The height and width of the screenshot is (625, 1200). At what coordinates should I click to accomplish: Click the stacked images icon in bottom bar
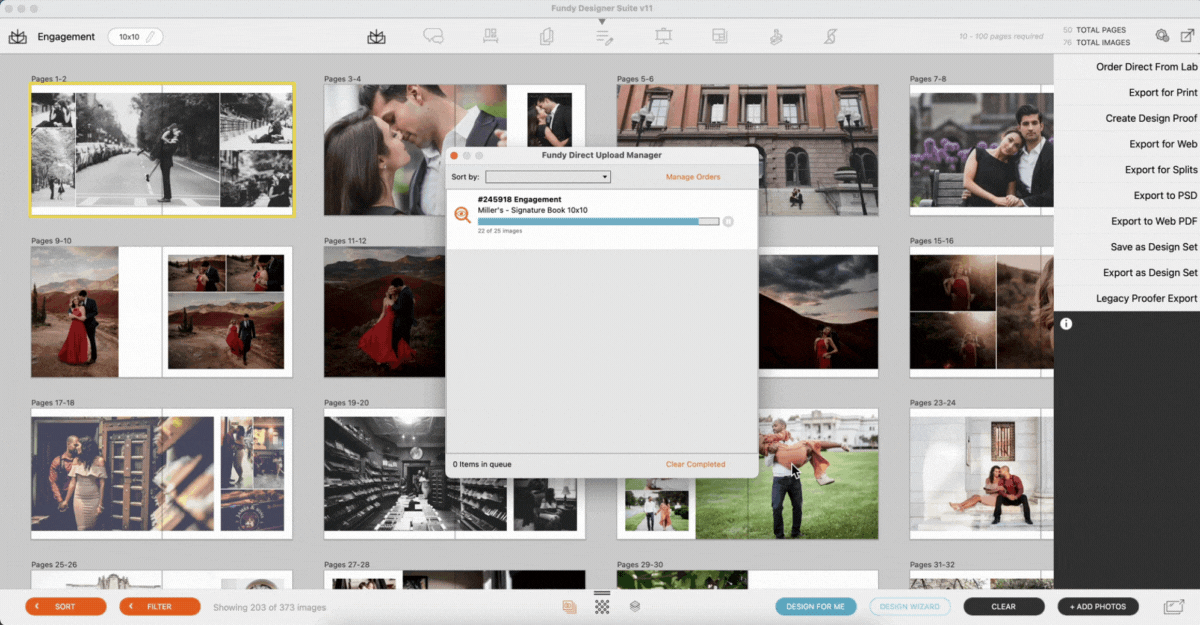point(569,606)
